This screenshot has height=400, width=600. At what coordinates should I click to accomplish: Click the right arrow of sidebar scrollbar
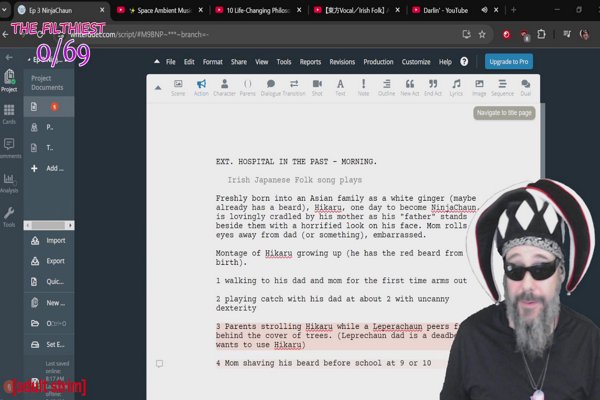point(70,225)
